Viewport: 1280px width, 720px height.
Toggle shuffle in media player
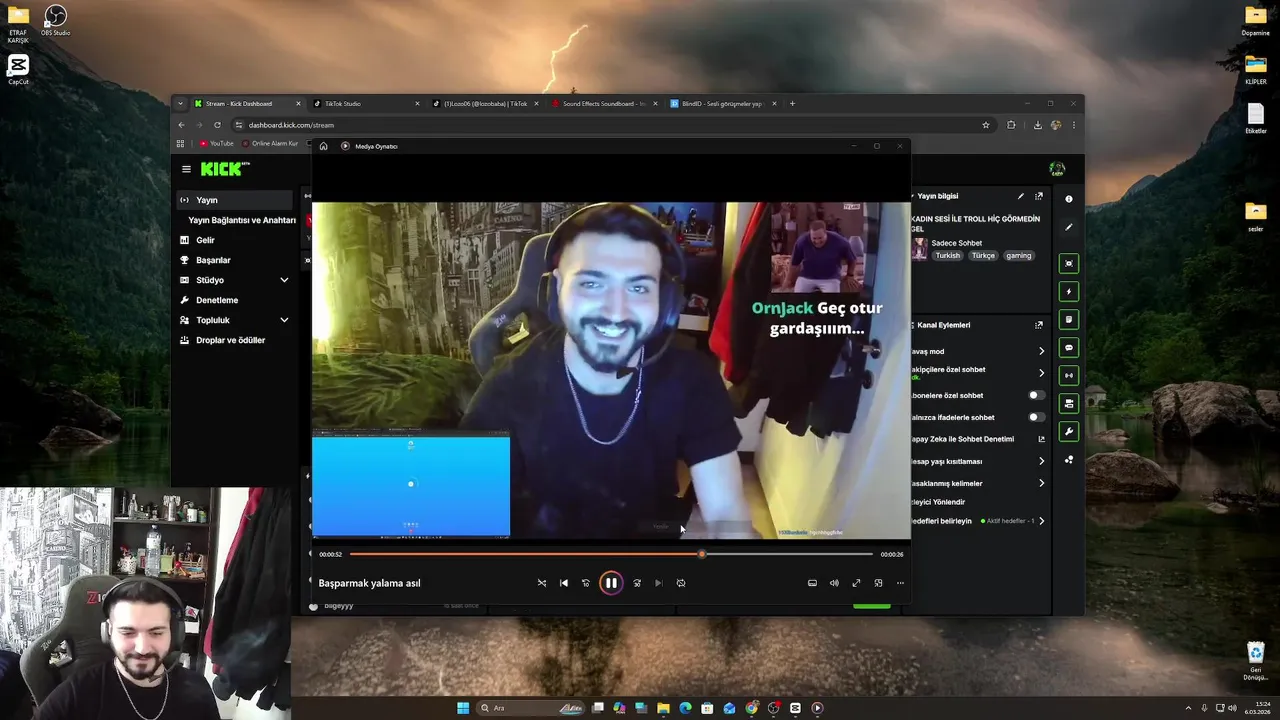[x=542, y=583]
